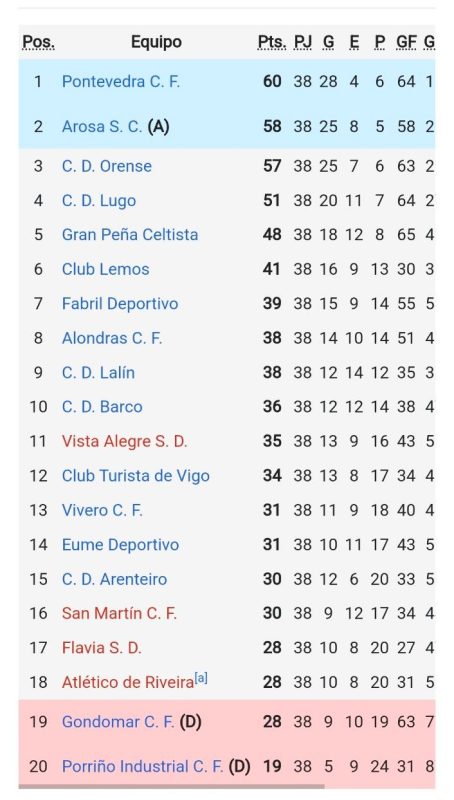Follow the C. D. Orense link

pyautogui.click(x=107, y=166)
